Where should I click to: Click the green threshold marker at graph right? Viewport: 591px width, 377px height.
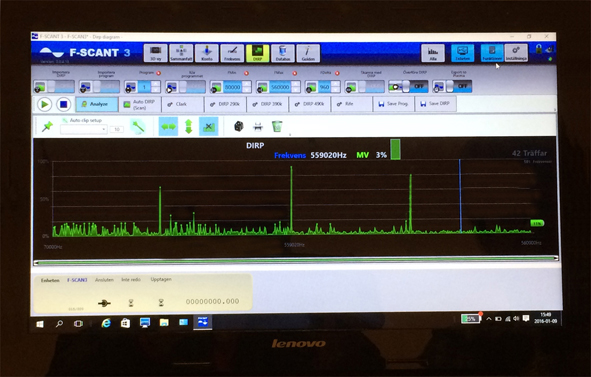pyautogui.click(x=537, y=223)
